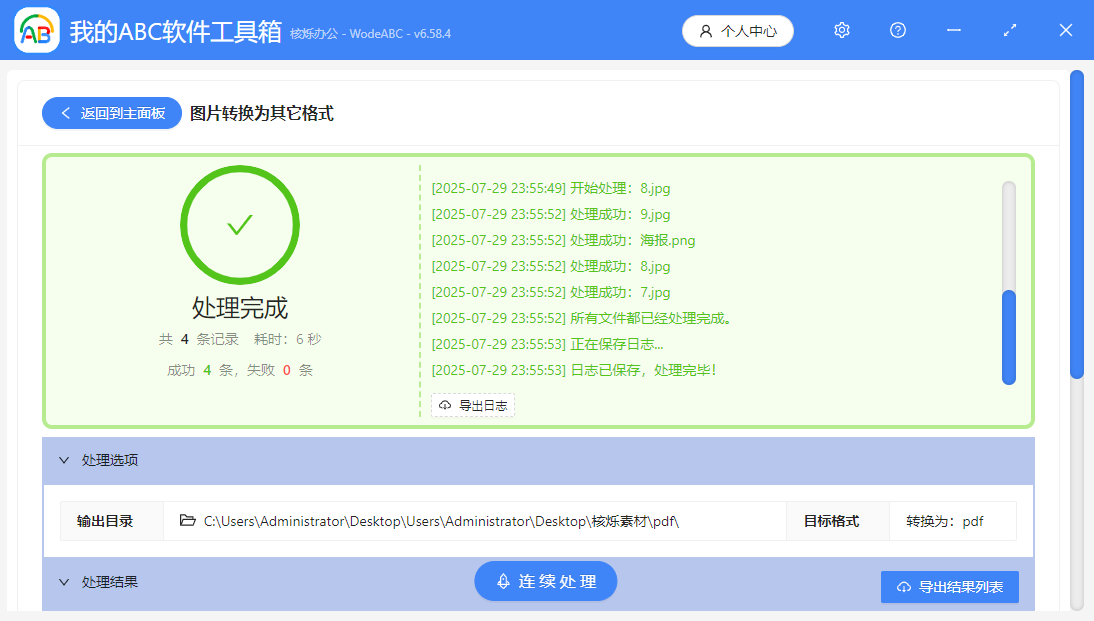Collapse the 处理选项 section
1094x621 pixels.
(62, 459)
